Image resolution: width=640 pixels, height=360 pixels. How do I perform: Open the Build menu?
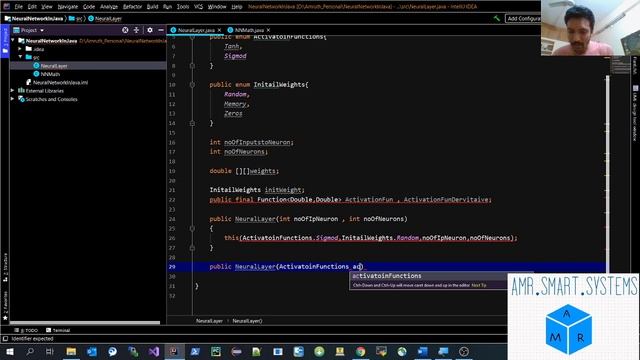click(152, 7)
